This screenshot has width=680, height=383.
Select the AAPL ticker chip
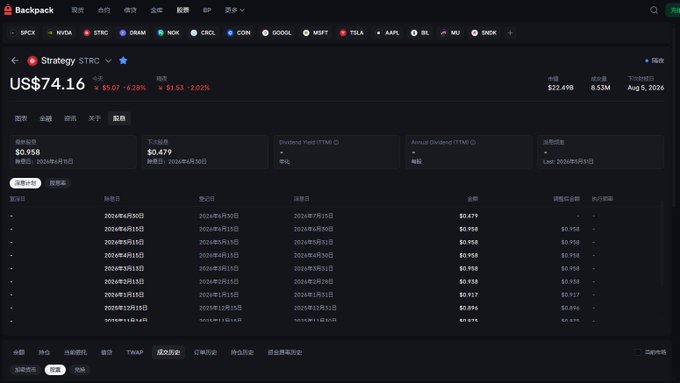(x=388, y=33)
